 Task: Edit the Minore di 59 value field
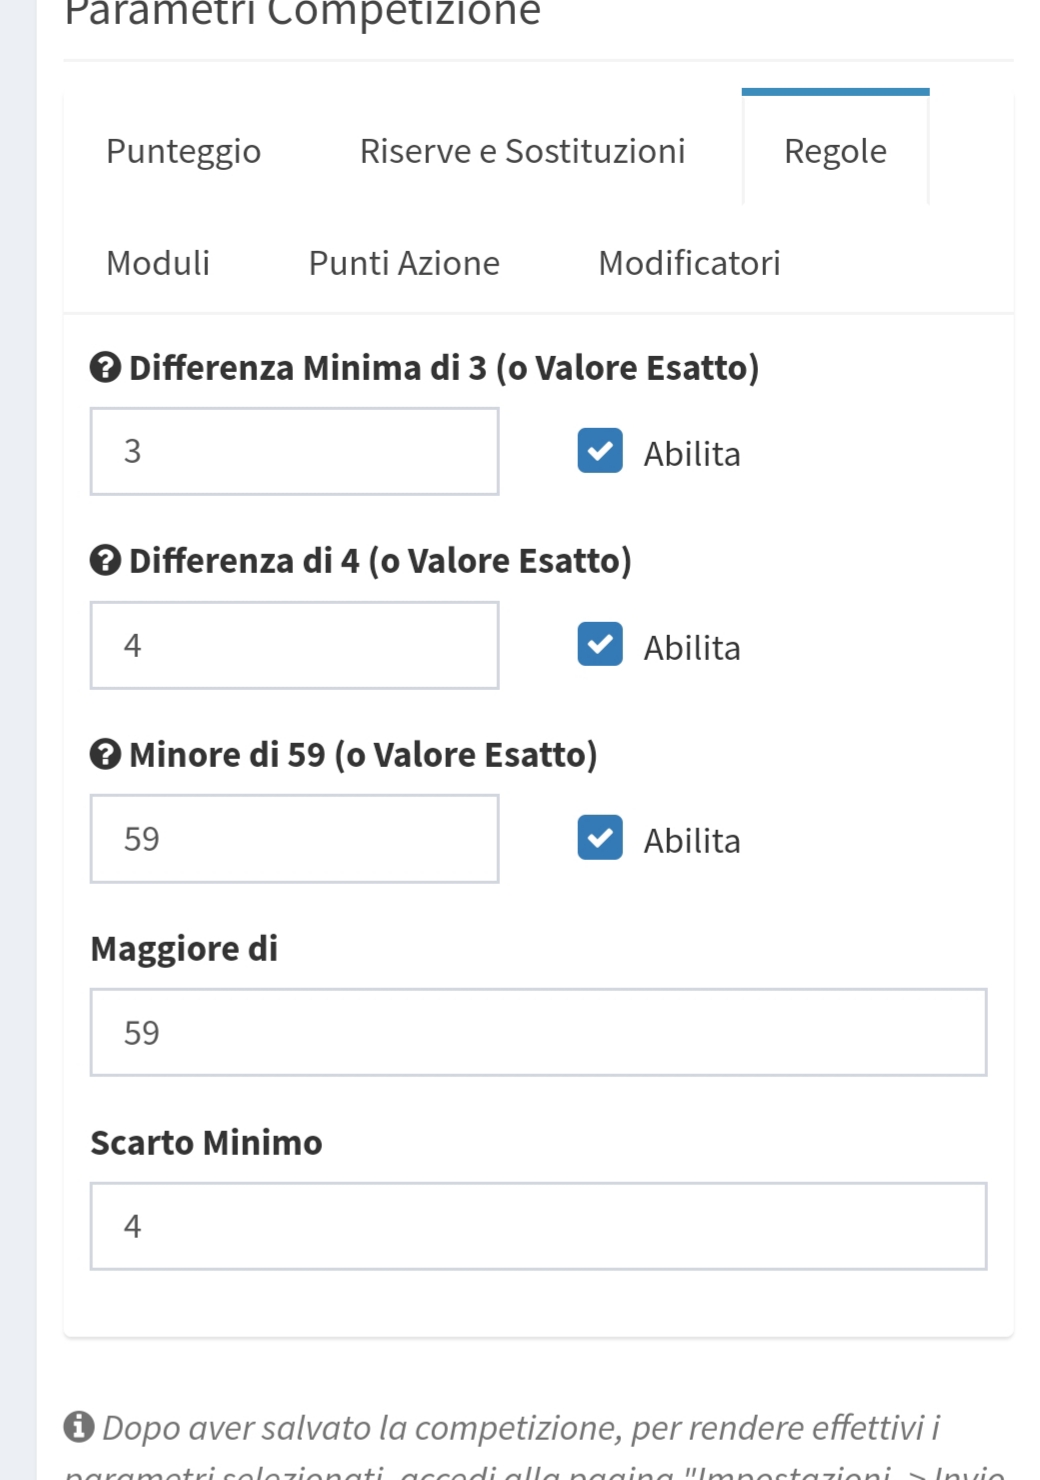pyautogui.click(x=294, y=839)
